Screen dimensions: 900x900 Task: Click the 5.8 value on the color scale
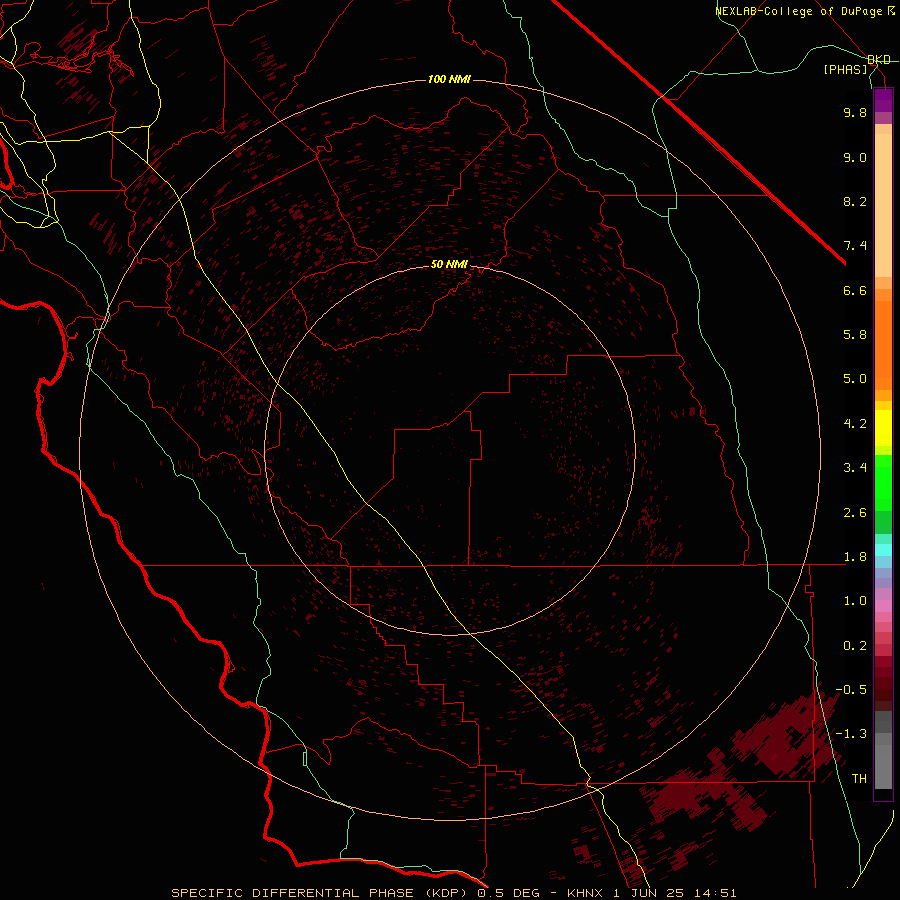(x=855, y=335)
